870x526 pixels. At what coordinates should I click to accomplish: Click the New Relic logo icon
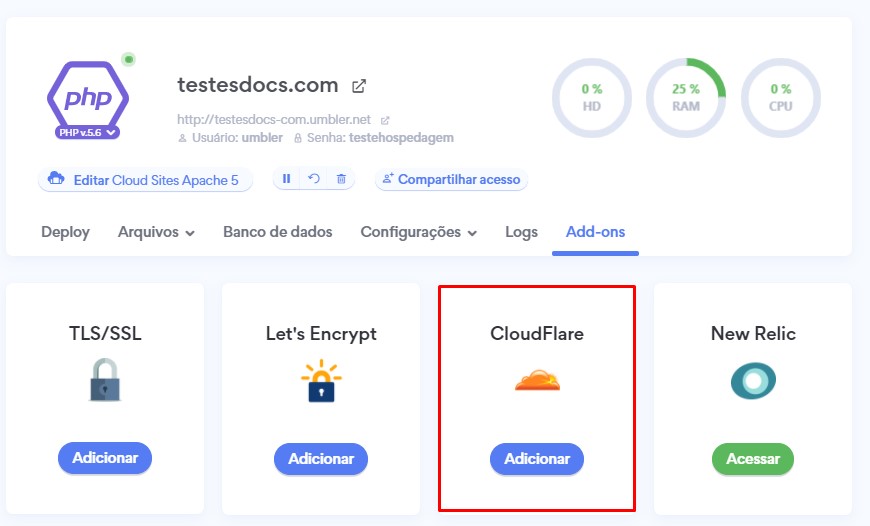(752, 381)
